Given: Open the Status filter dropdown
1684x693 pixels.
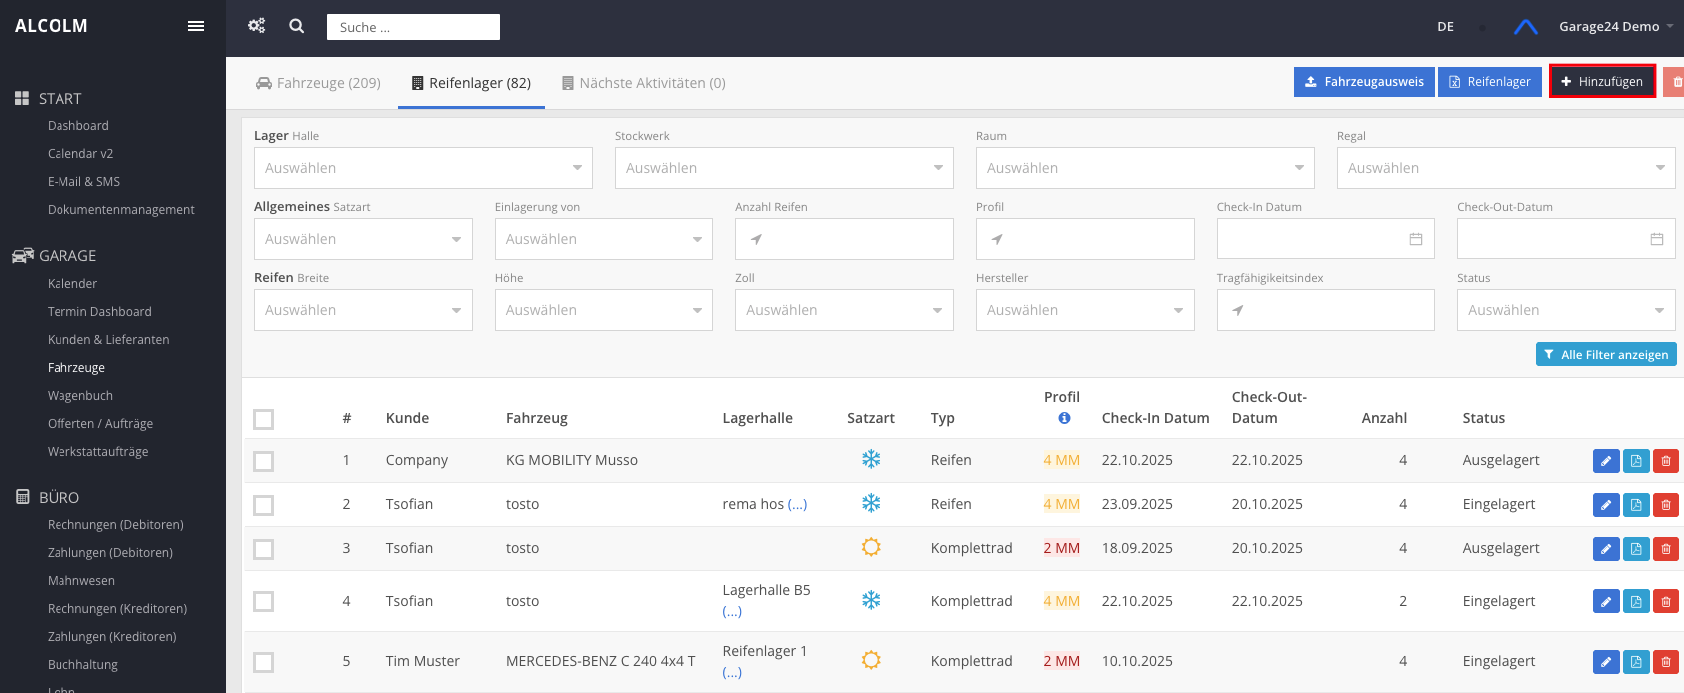Looking at the screenshot, I should click(x=1565, y=310).
